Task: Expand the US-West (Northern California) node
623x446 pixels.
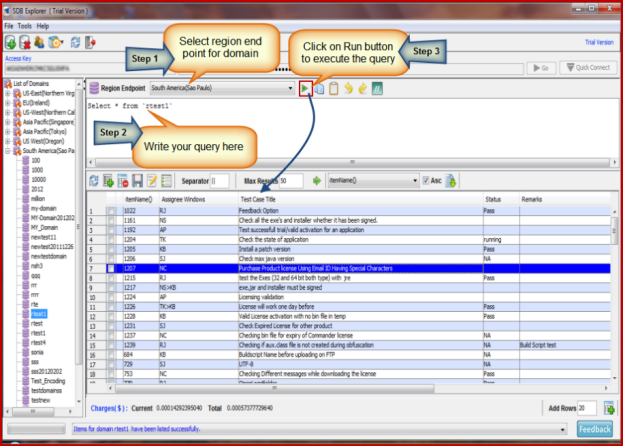Action: 8,112
